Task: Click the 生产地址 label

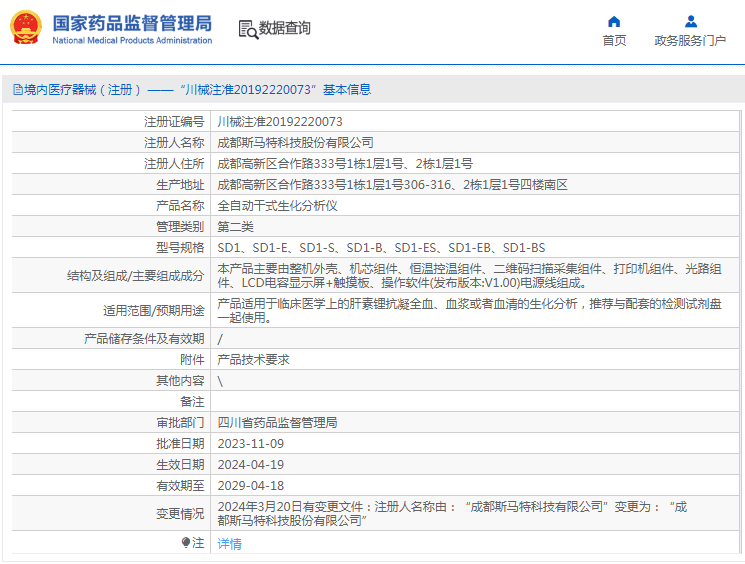Action: tap(180, 185)
